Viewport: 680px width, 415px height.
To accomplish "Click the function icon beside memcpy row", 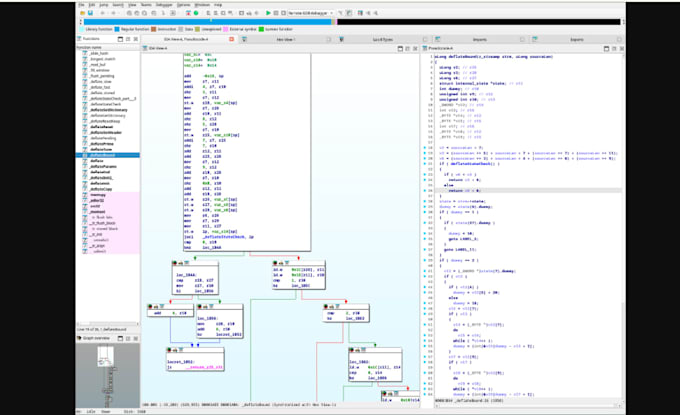I will tap(85, 195).
